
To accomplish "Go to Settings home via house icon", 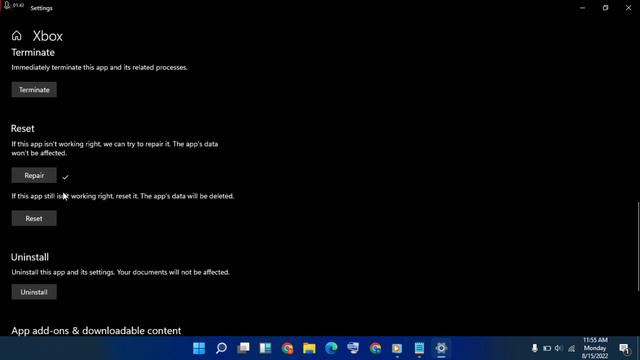I will 16,36.
